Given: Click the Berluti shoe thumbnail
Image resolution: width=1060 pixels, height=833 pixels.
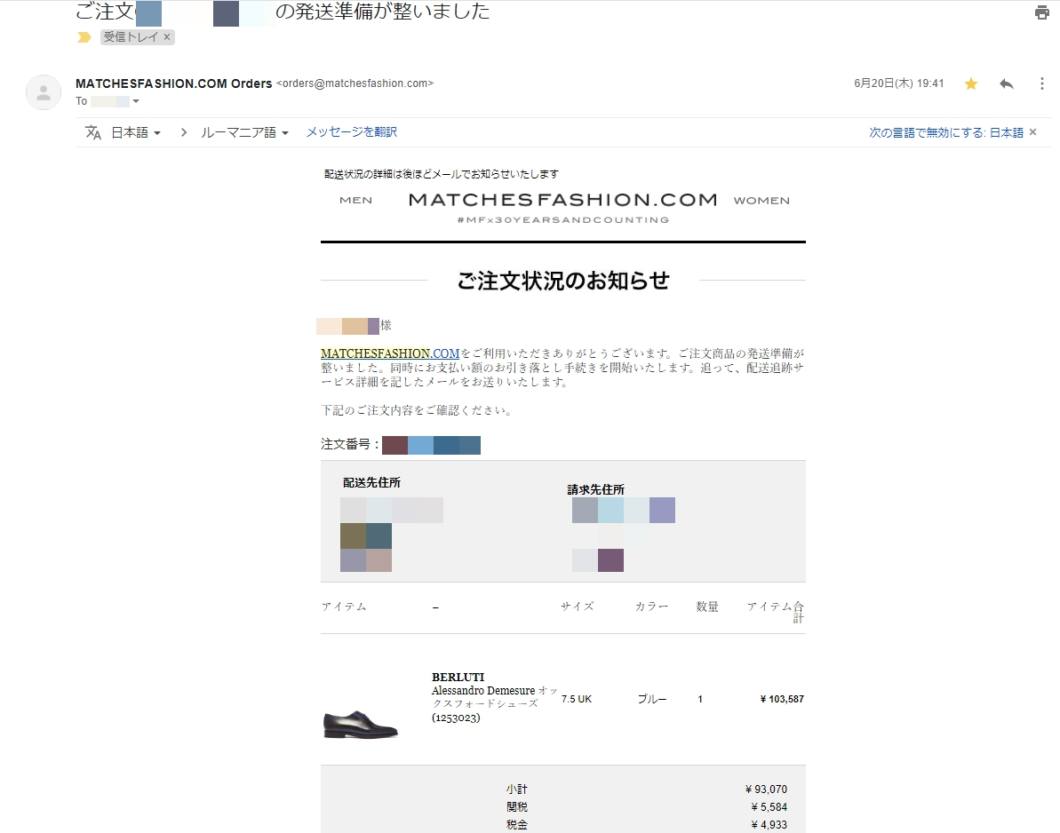Looking at the screenshot, I should point(361,724).
